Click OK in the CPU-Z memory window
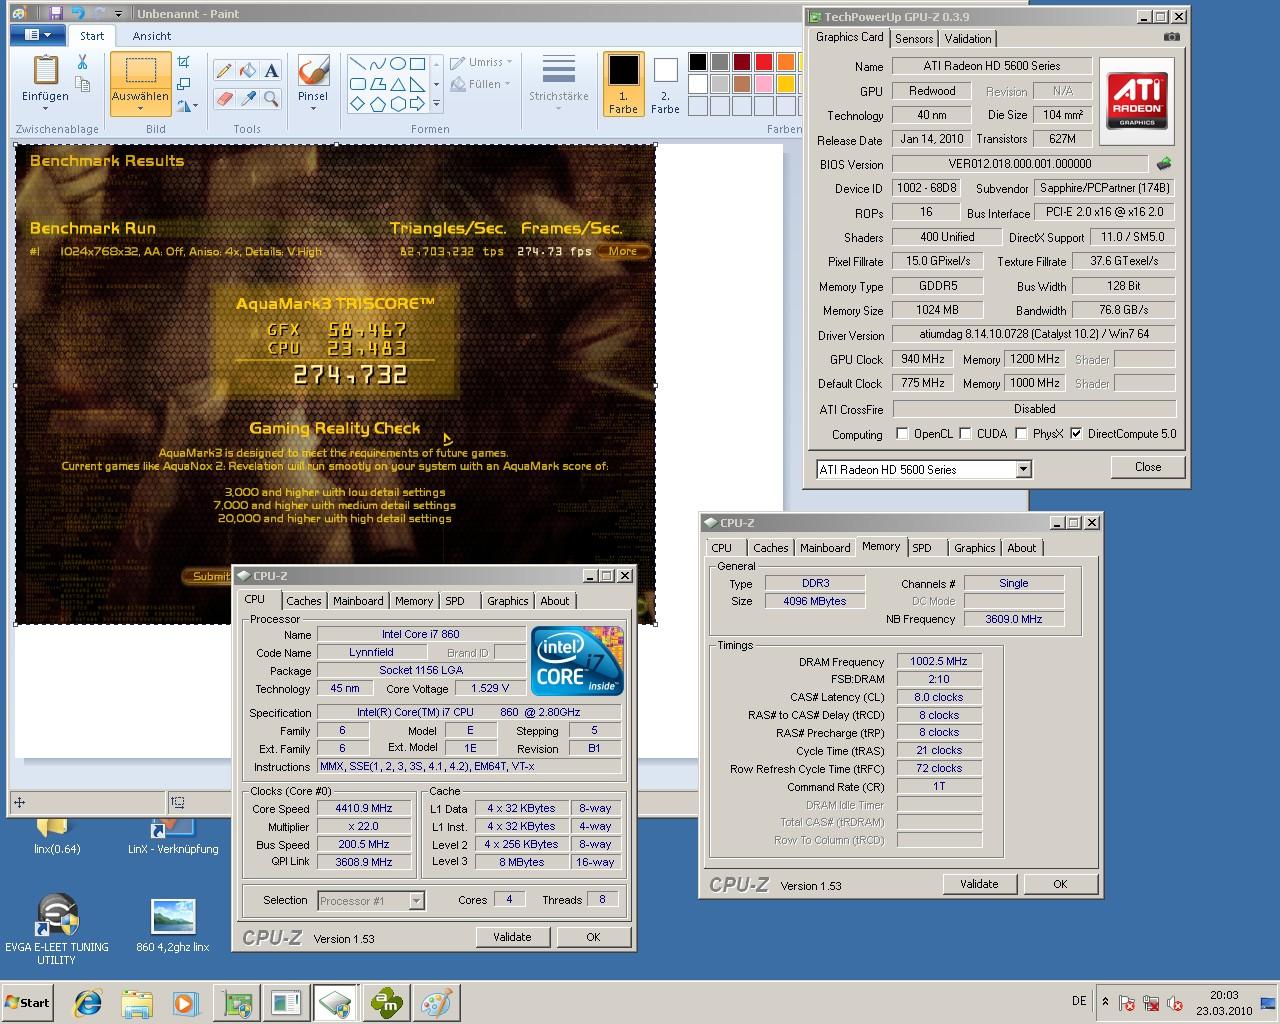The width and height of the screenshot is (1280, 1024). pyautogui.click(x=1060, y=884)
